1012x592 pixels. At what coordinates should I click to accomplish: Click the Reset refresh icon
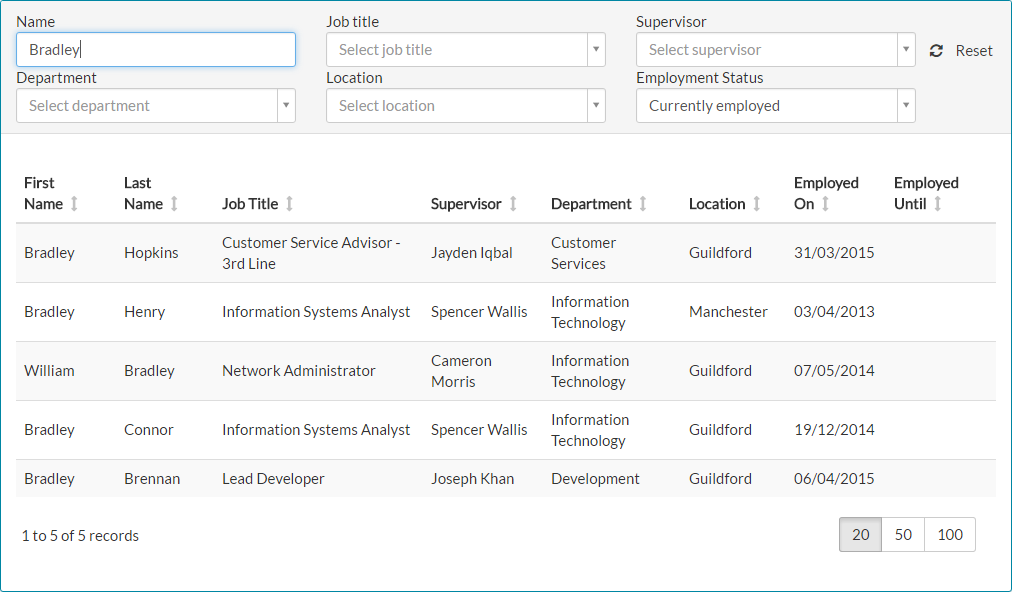click(x=936, y=51)
